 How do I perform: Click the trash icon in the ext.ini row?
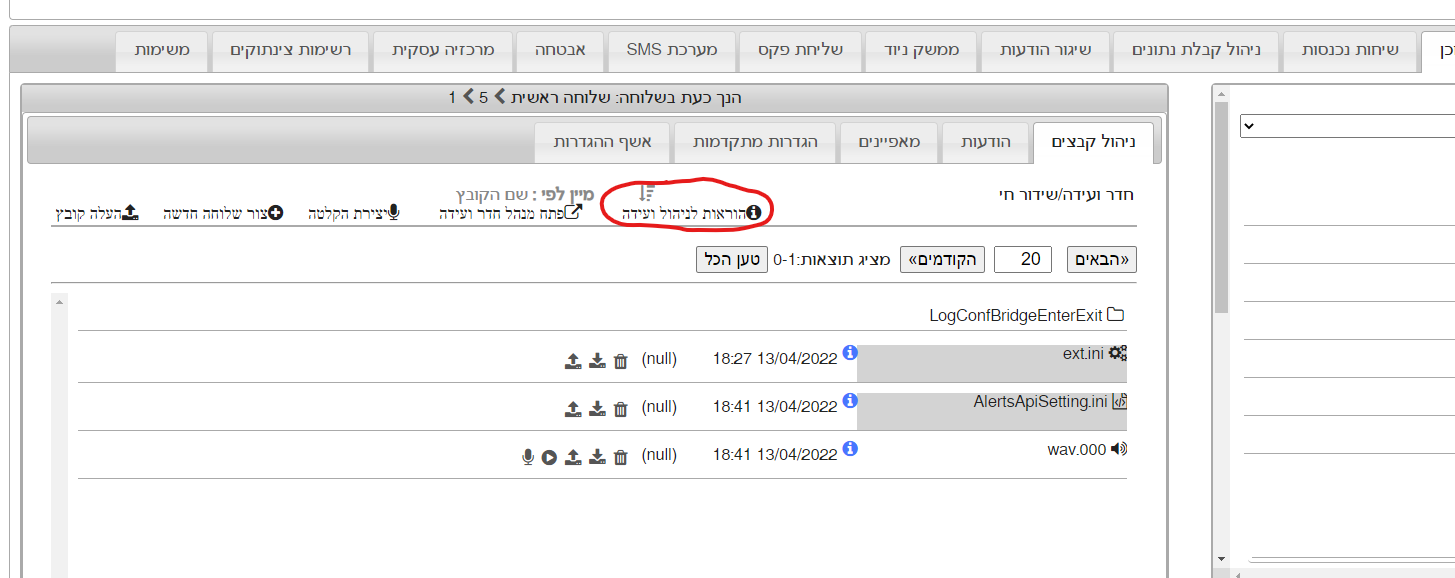[x=620, y=361]
